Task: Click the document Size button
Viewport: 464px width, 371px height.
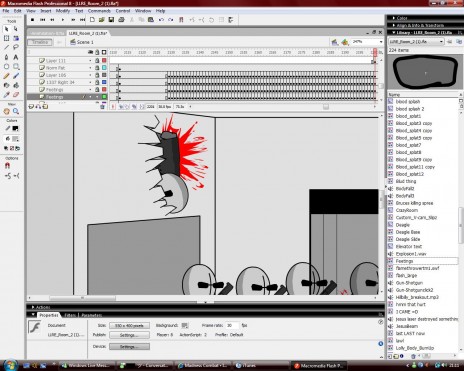Action: point(129,325)
